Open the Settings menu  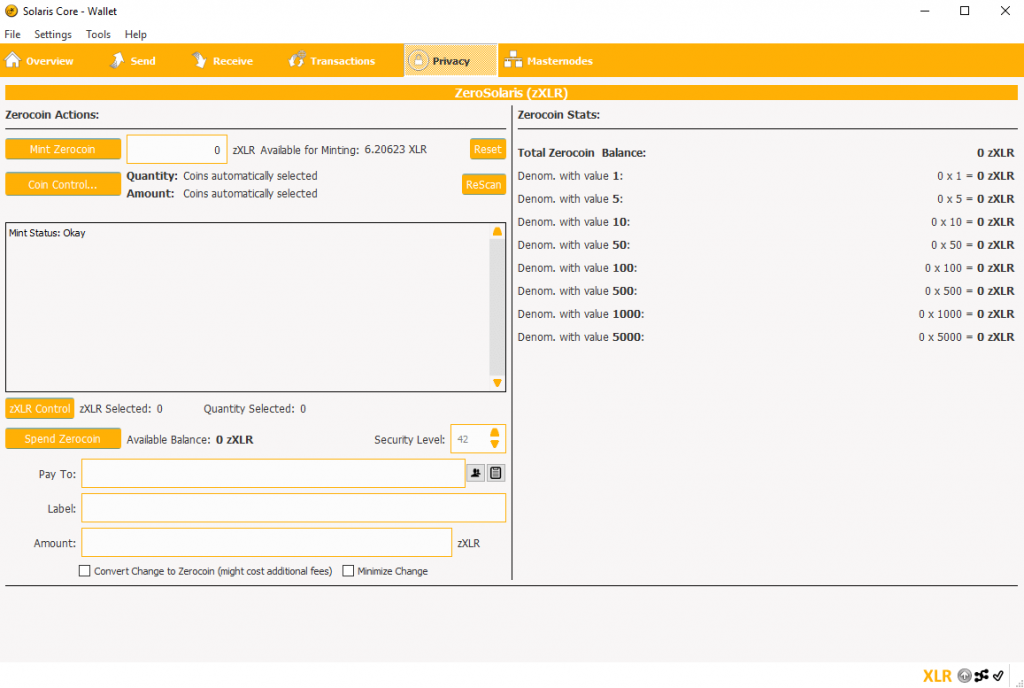(52, 34)
